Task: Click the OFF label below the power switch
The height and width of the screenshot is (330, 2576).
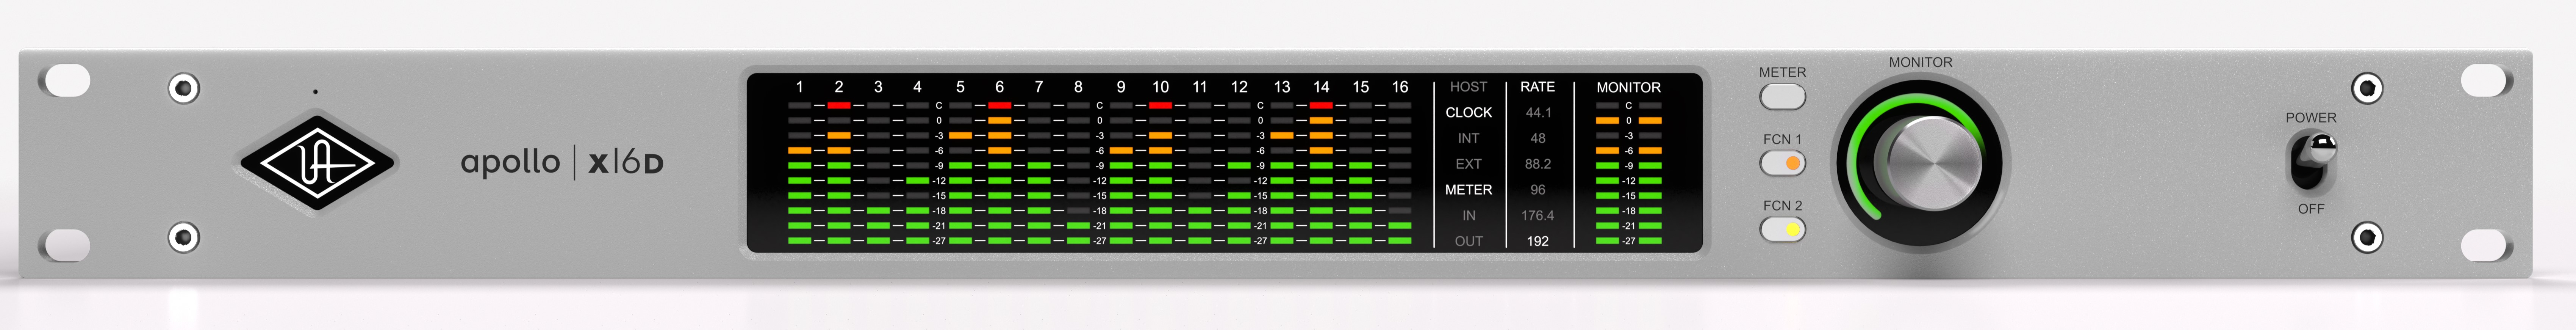Action: (x=2311, y=209)
